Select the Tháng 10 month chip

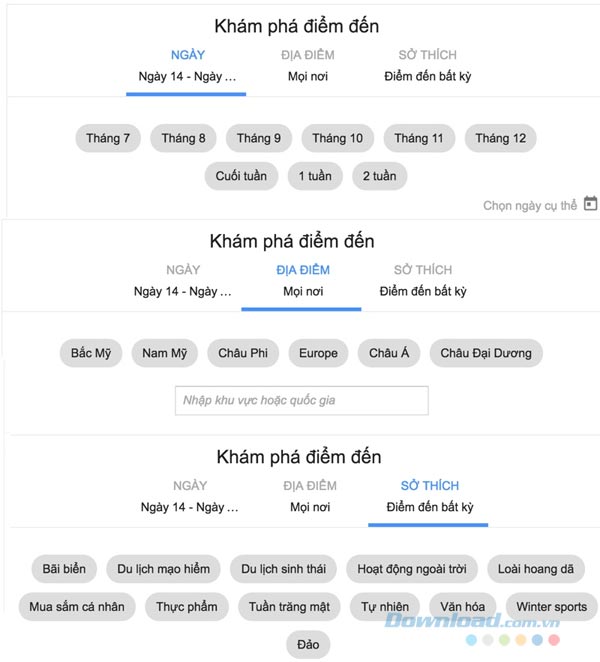(337, 138)
